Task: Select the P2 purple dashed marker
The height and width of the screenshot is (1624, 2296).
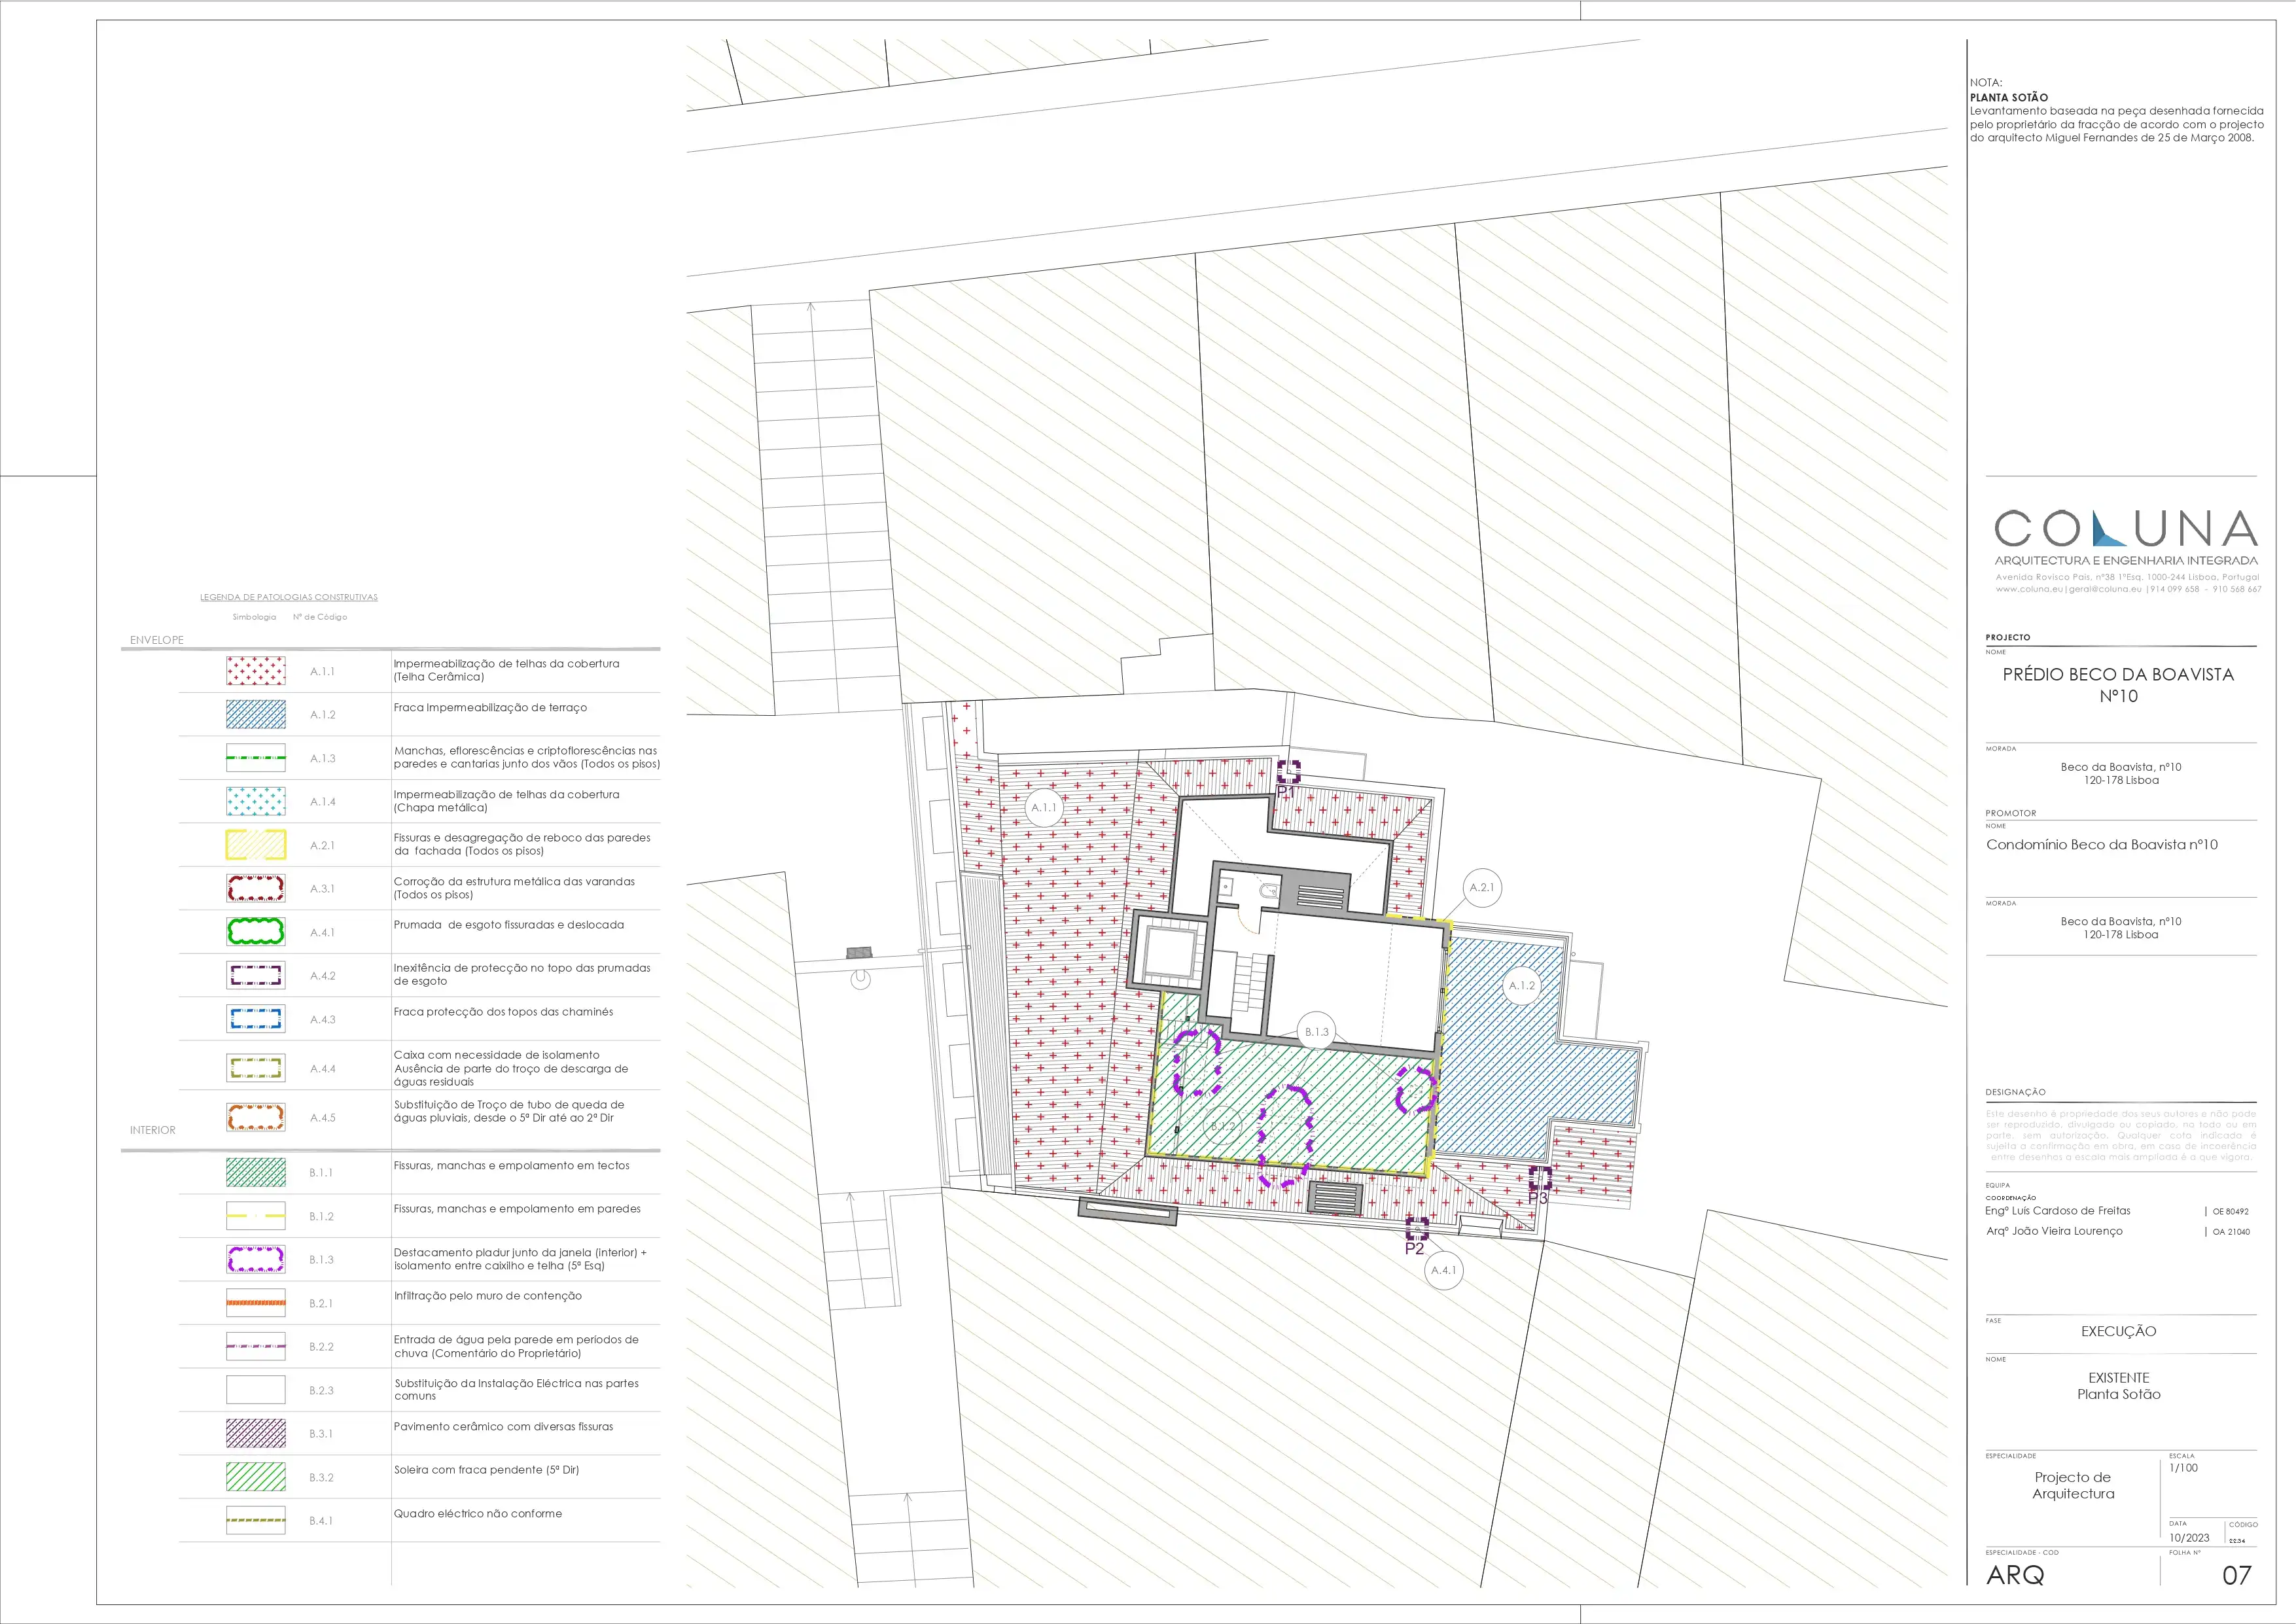Action: point(1417,1228)
